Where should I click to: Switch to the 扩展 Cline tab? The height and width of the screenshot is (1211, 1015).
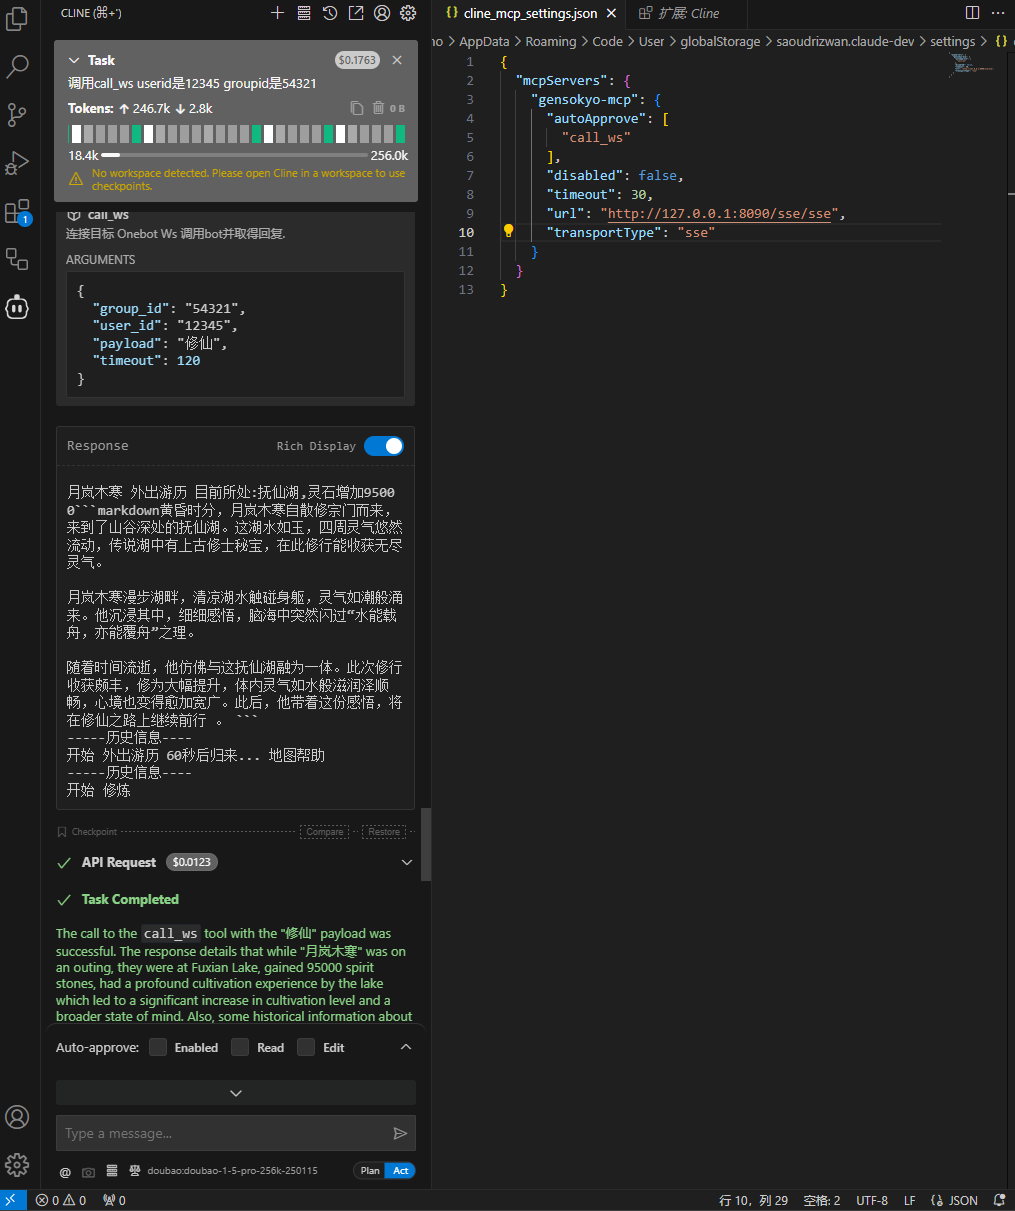point(686,14)
